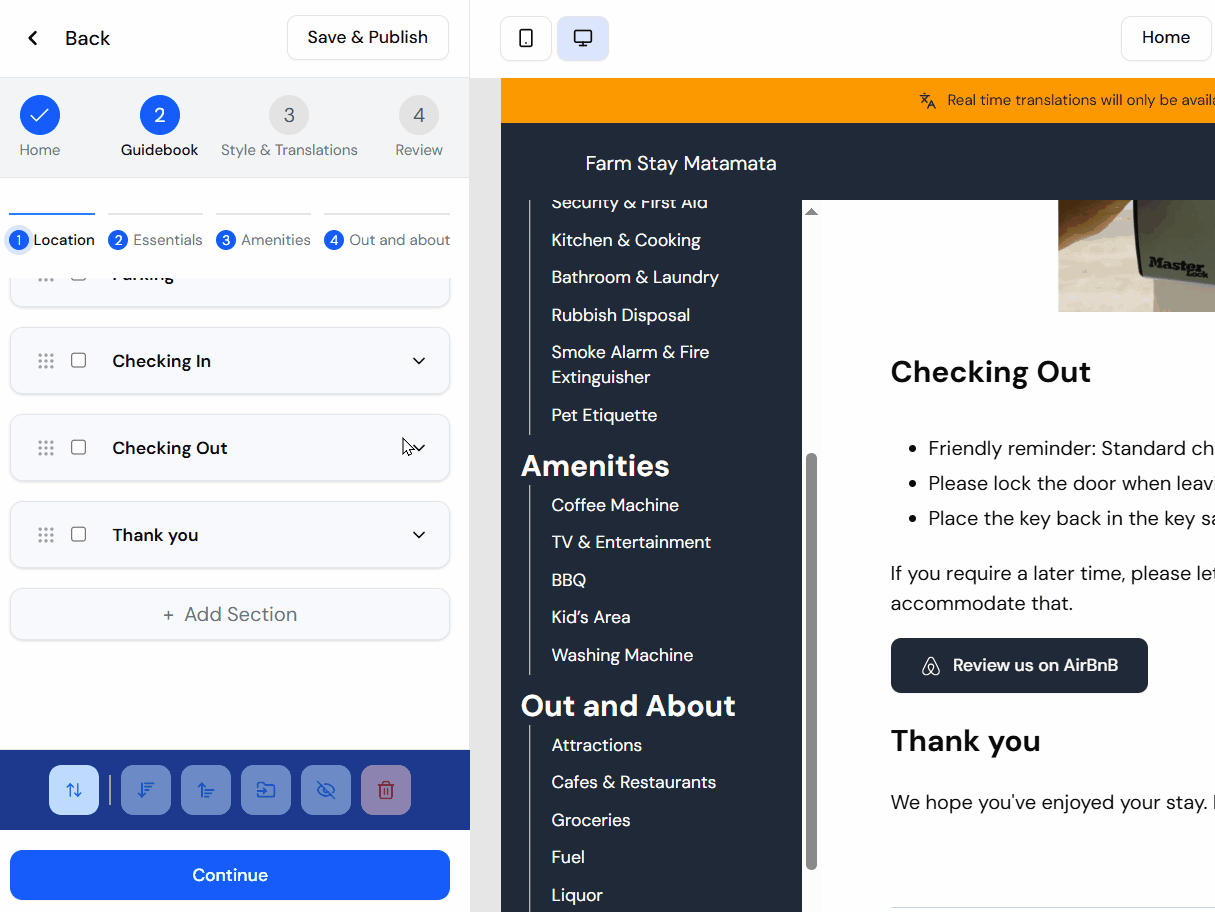Screen dimensions: 1215x912
Task: Open the Style & Translations step
Action: [x=289, y=127]
